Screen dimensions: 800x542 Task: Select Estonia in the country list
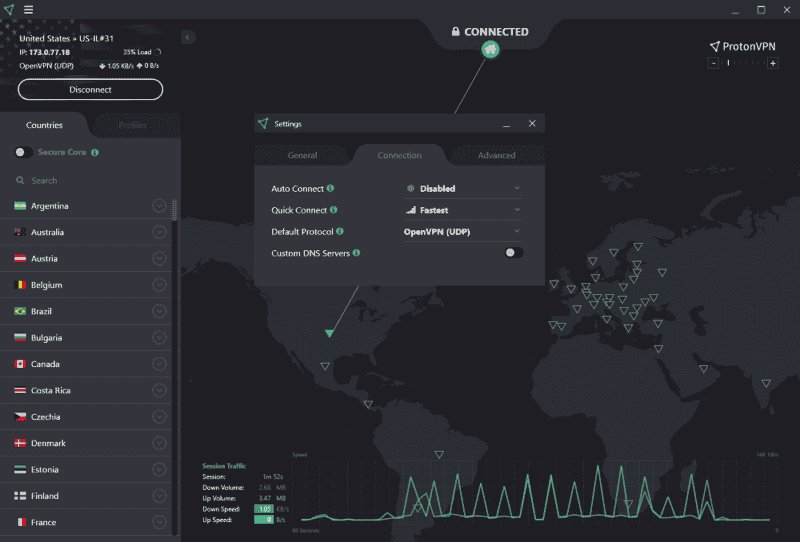(x=86, y=470)
